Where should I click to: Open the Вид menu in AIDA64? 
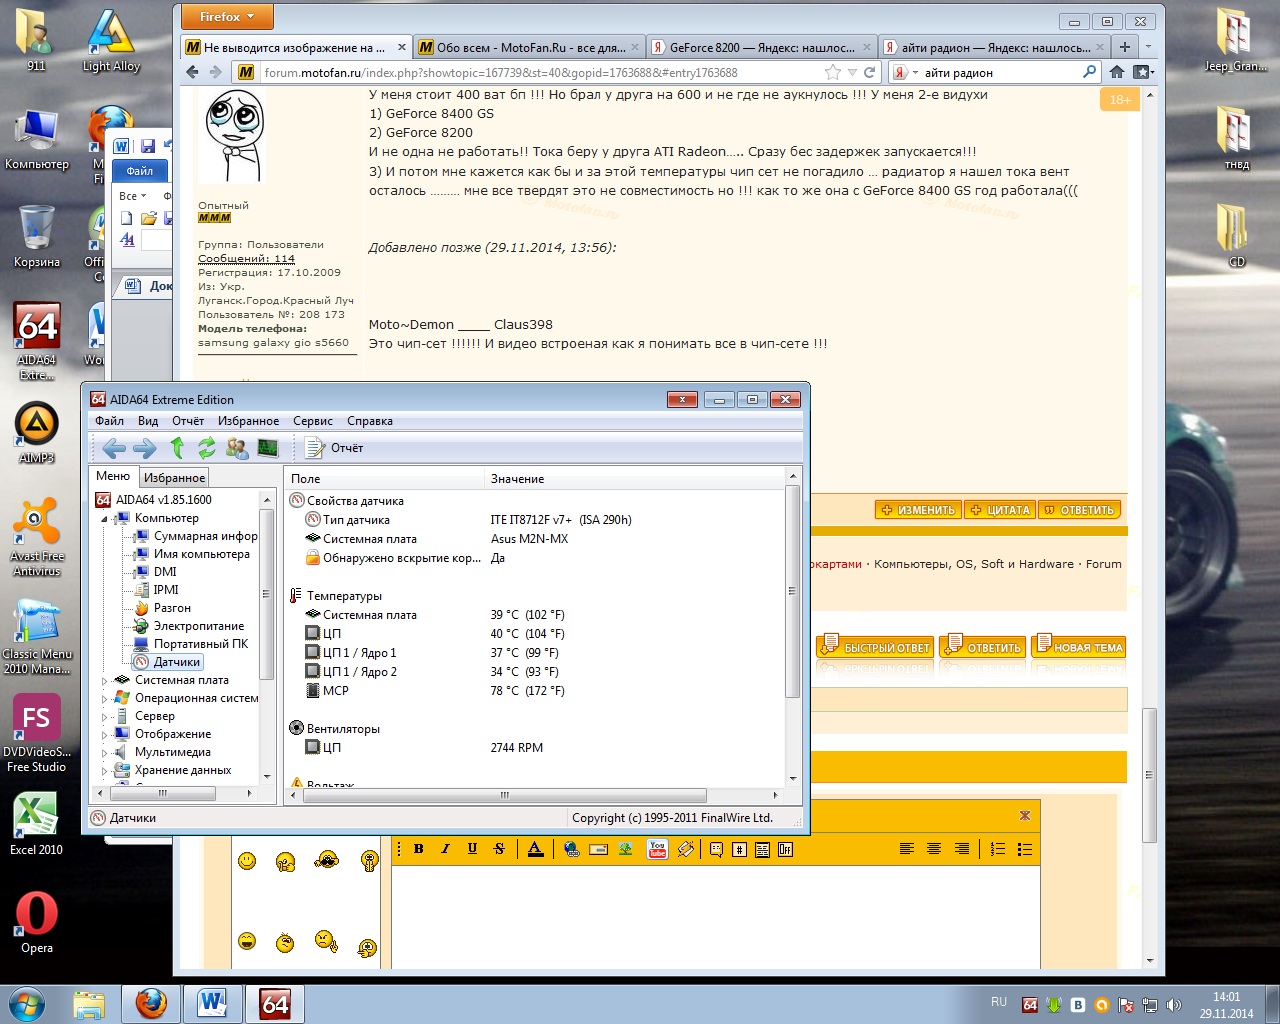148,421
